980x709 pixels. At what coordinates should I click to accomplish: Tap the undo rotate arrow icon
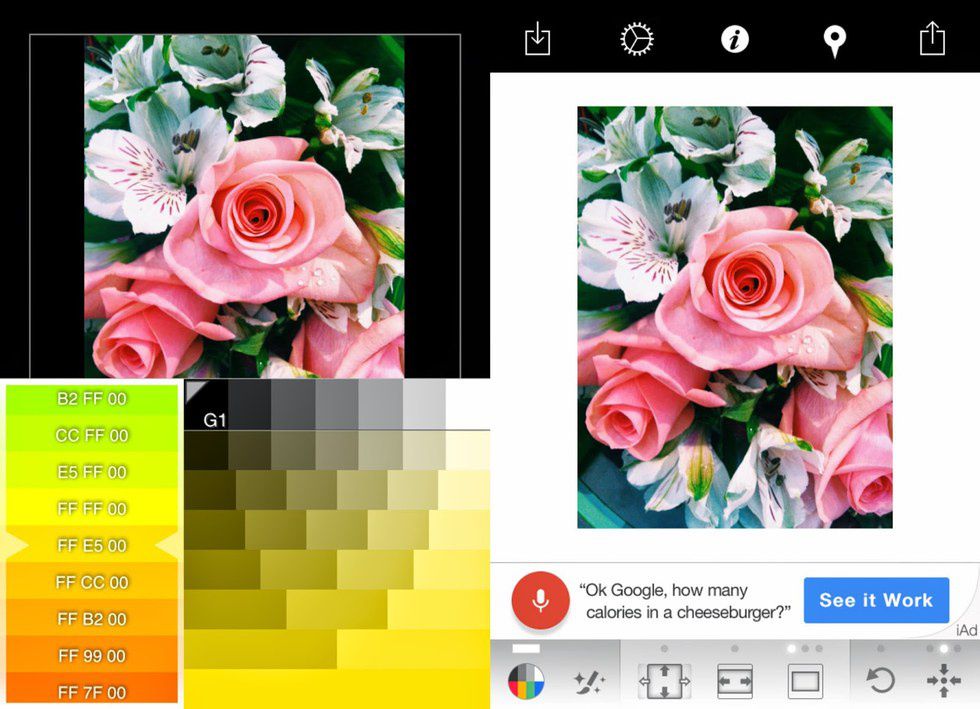(880, 682)
